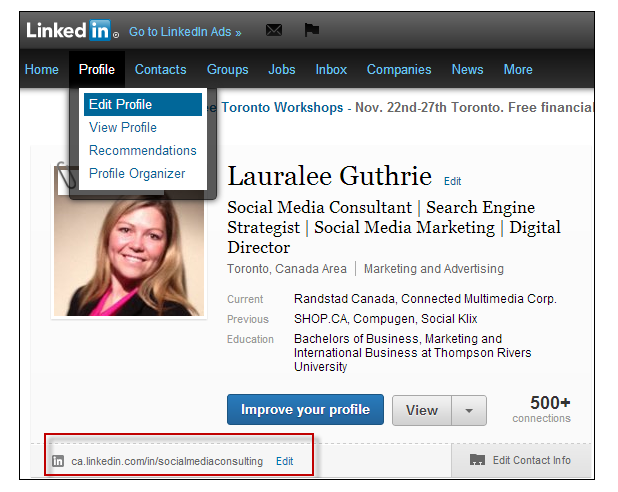618x492 pixels.
Task: Open the Contacts menu
Action: coord(160,69)
